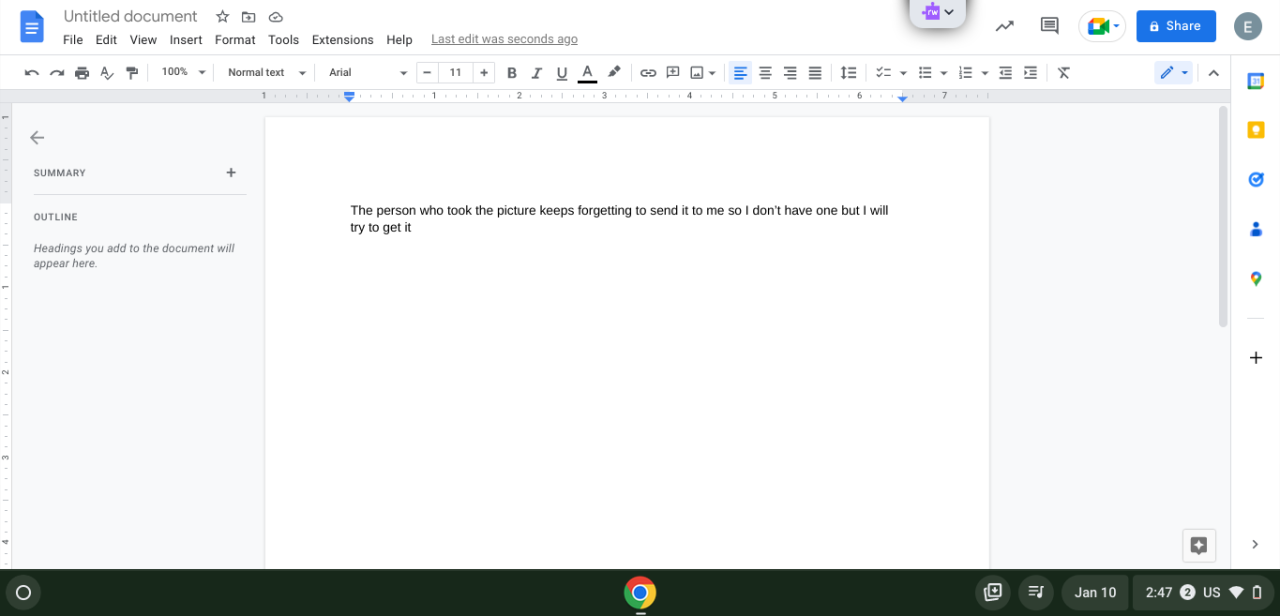
Task: Open Google Keep side panel
Action: tap(1256, 130)
